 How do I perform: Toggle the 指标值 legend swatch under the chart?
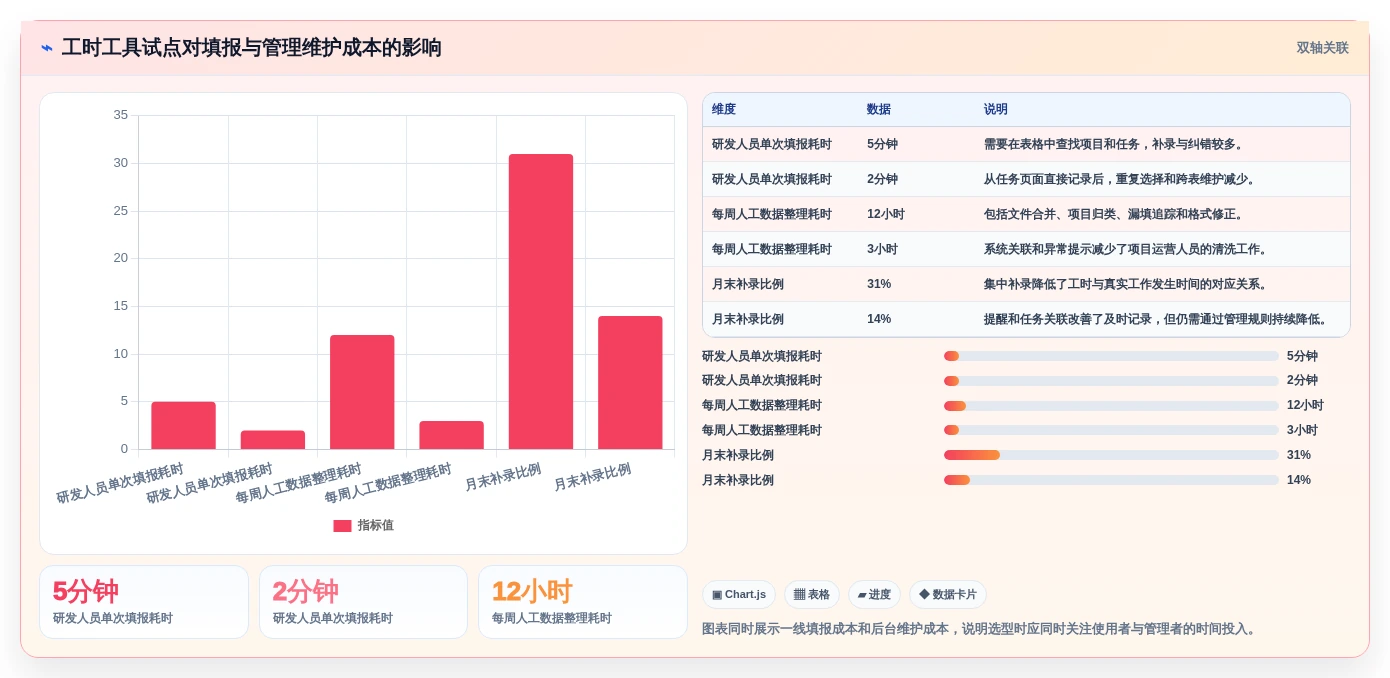click(342, 526)
